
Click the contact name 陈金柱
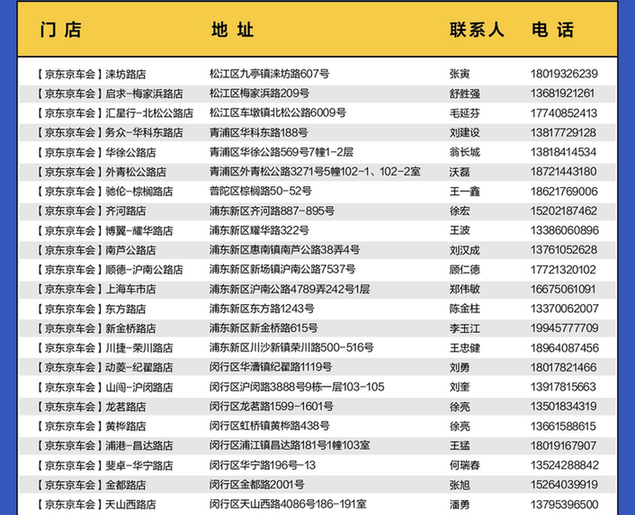click(x=465, y=309)
